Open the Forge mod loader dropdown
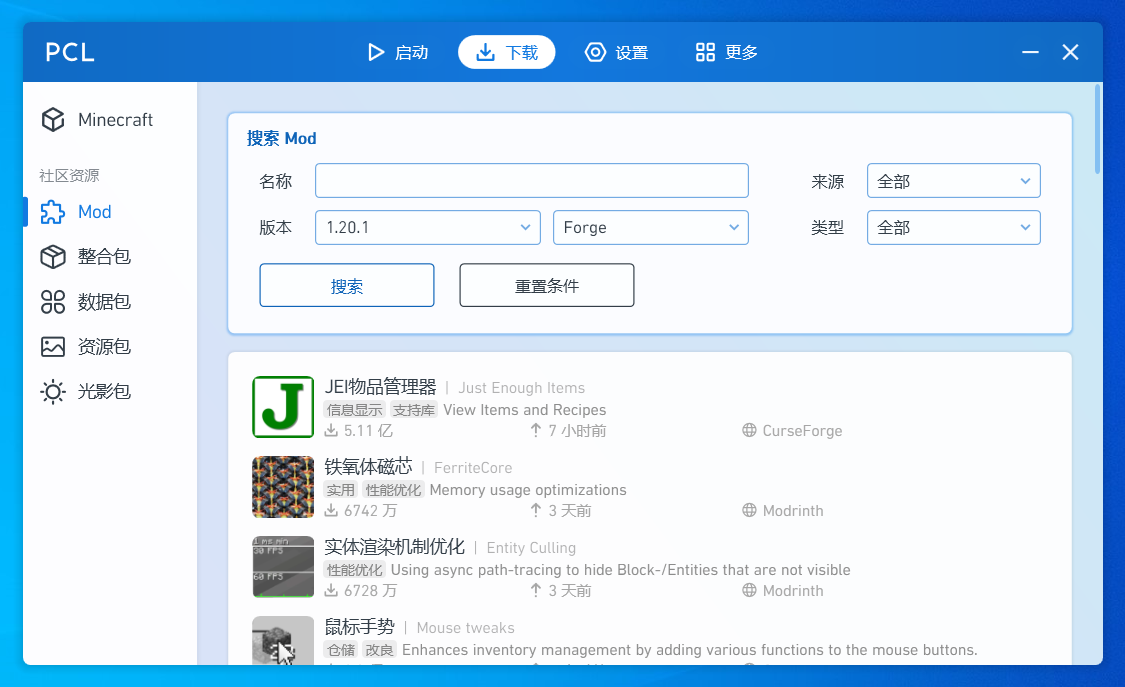The height and width of the screenshot is (687, 1125). click(650, 228)
